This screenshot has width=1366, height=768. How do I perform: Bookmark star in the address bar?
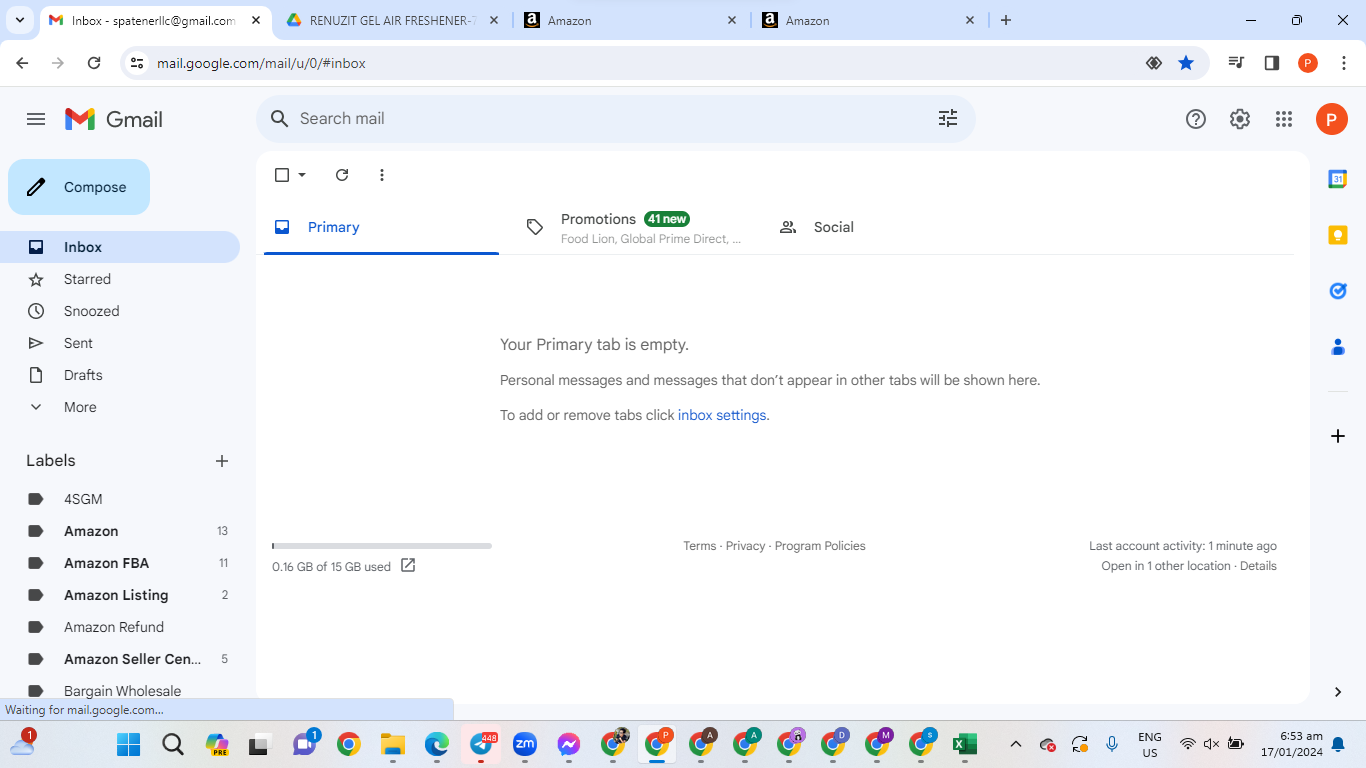coord(1186,63)
